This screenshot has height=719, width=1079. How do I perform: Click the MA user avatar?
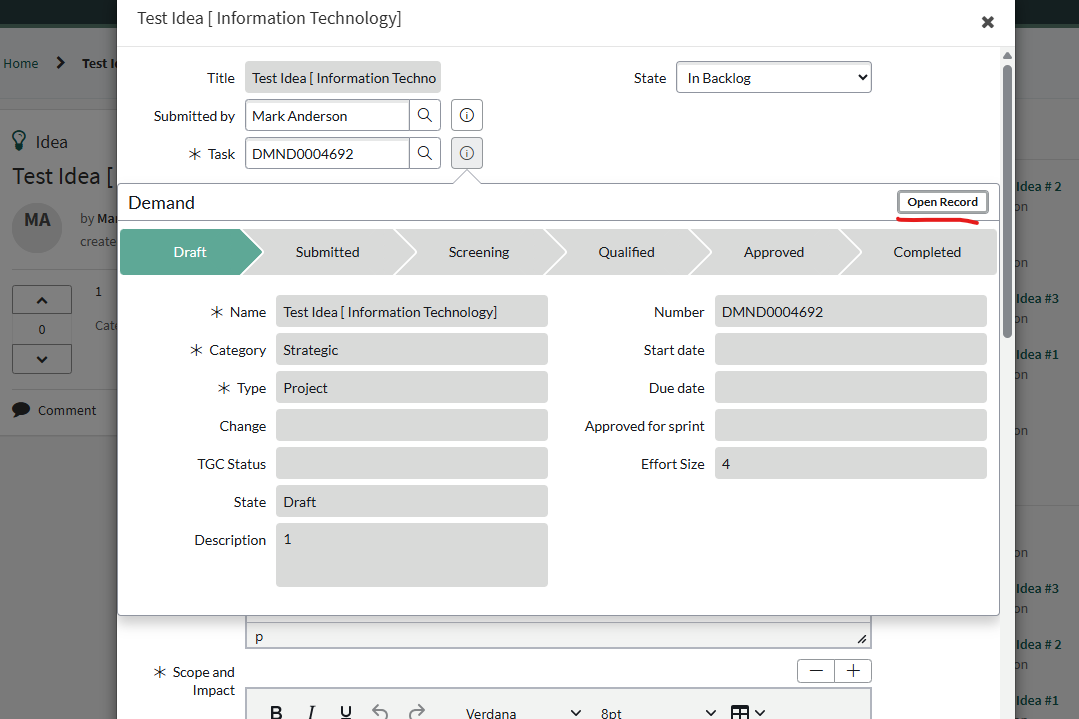(37, 227)
